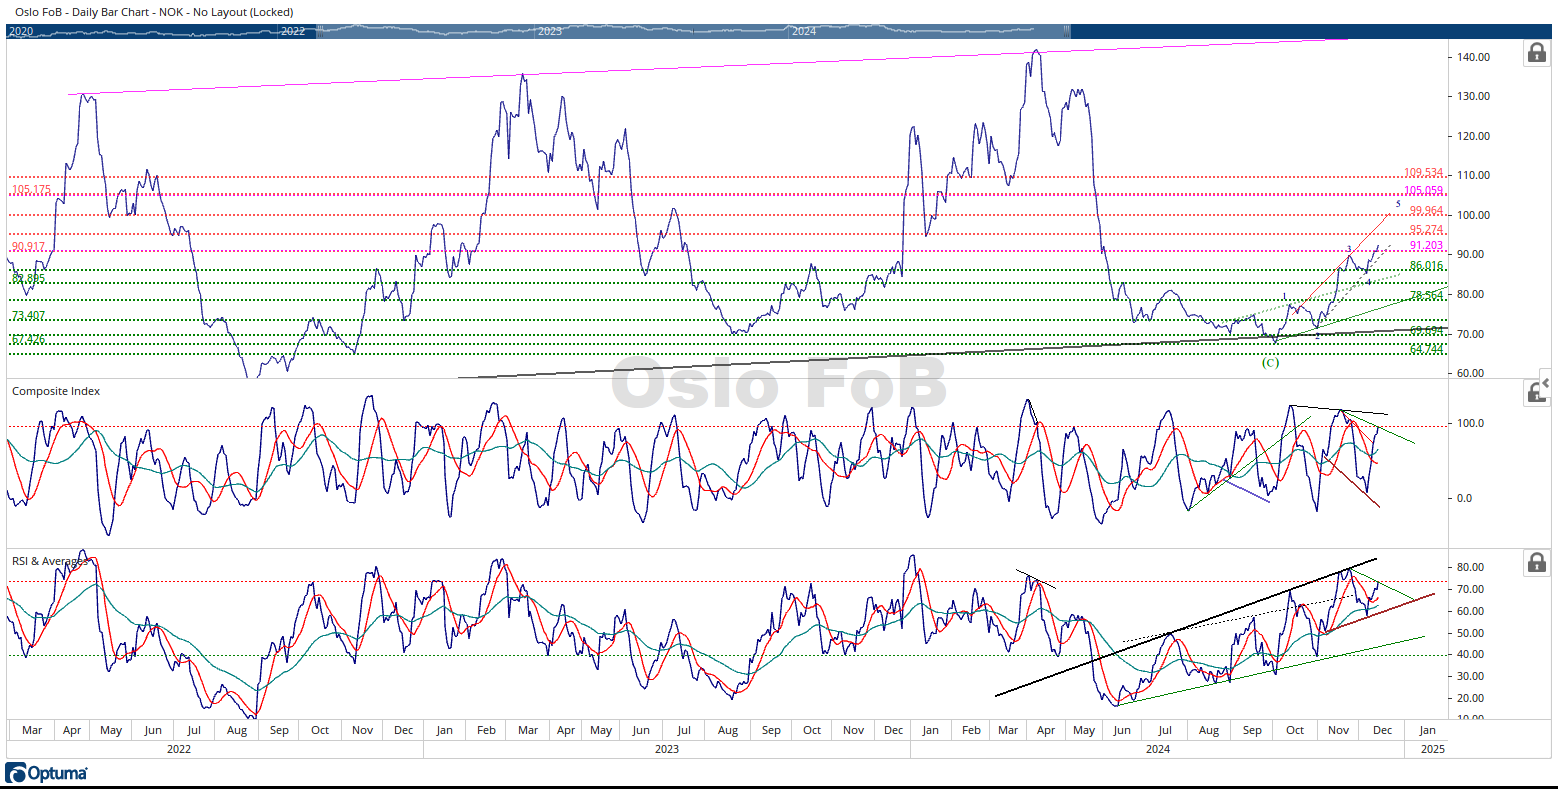
Task: Click the 91.203 level label
Action: click(x=1426, y=246)
